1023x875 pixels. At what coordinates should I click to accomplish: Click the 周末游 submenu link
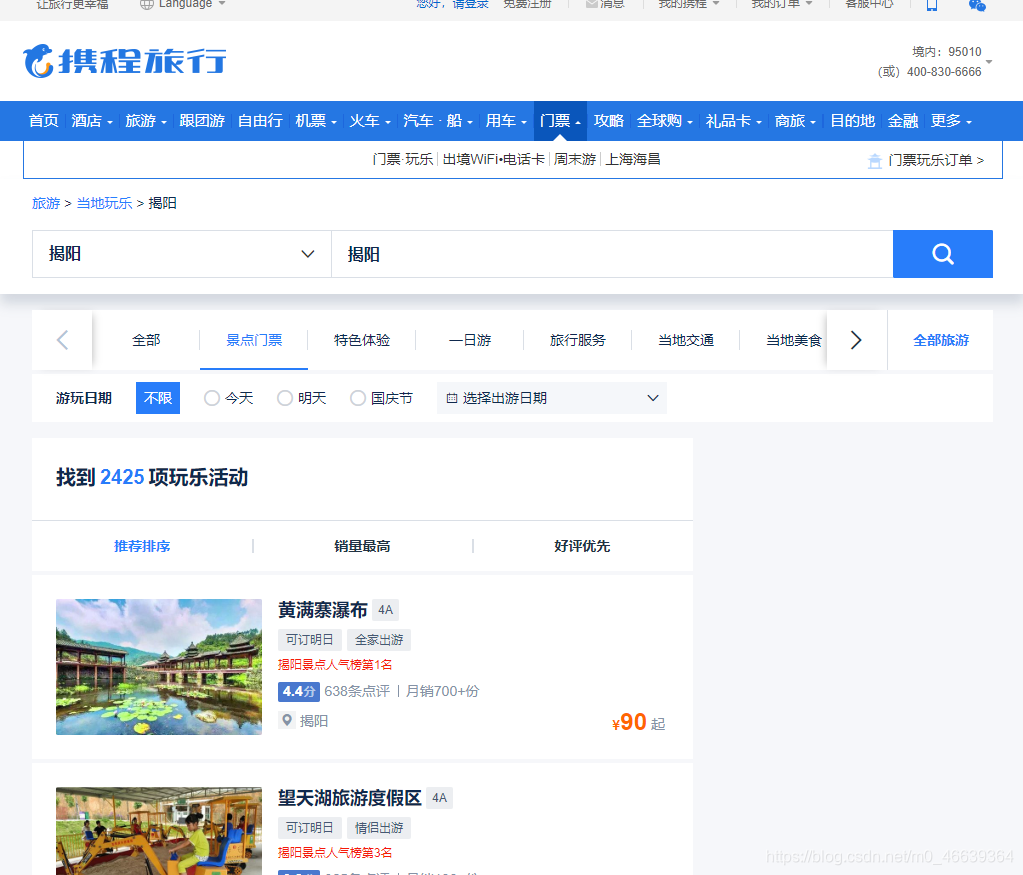click(x=575, y=159)
